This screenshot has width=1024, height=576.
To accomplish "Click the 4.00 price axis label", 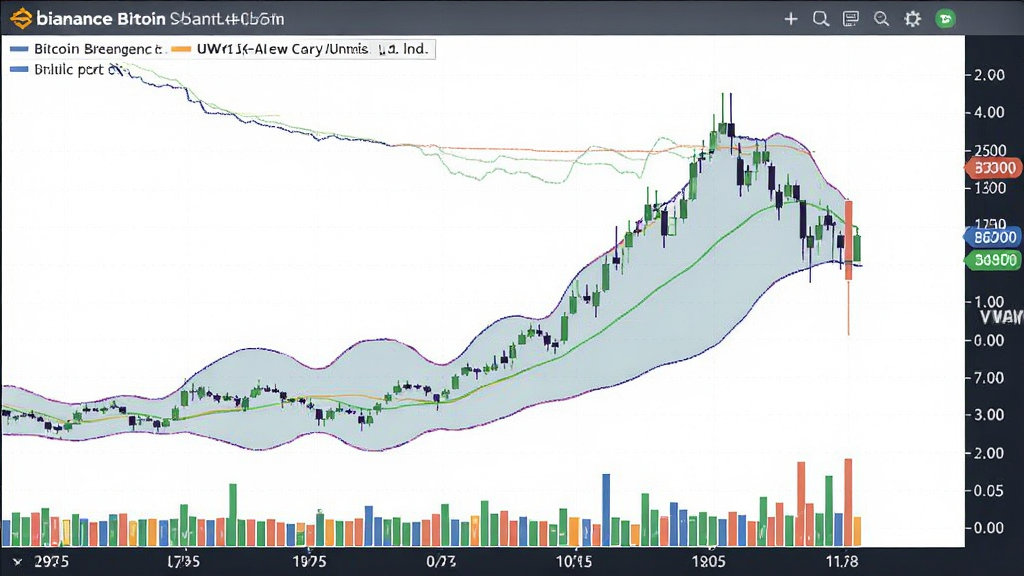I will coord(989,112).
